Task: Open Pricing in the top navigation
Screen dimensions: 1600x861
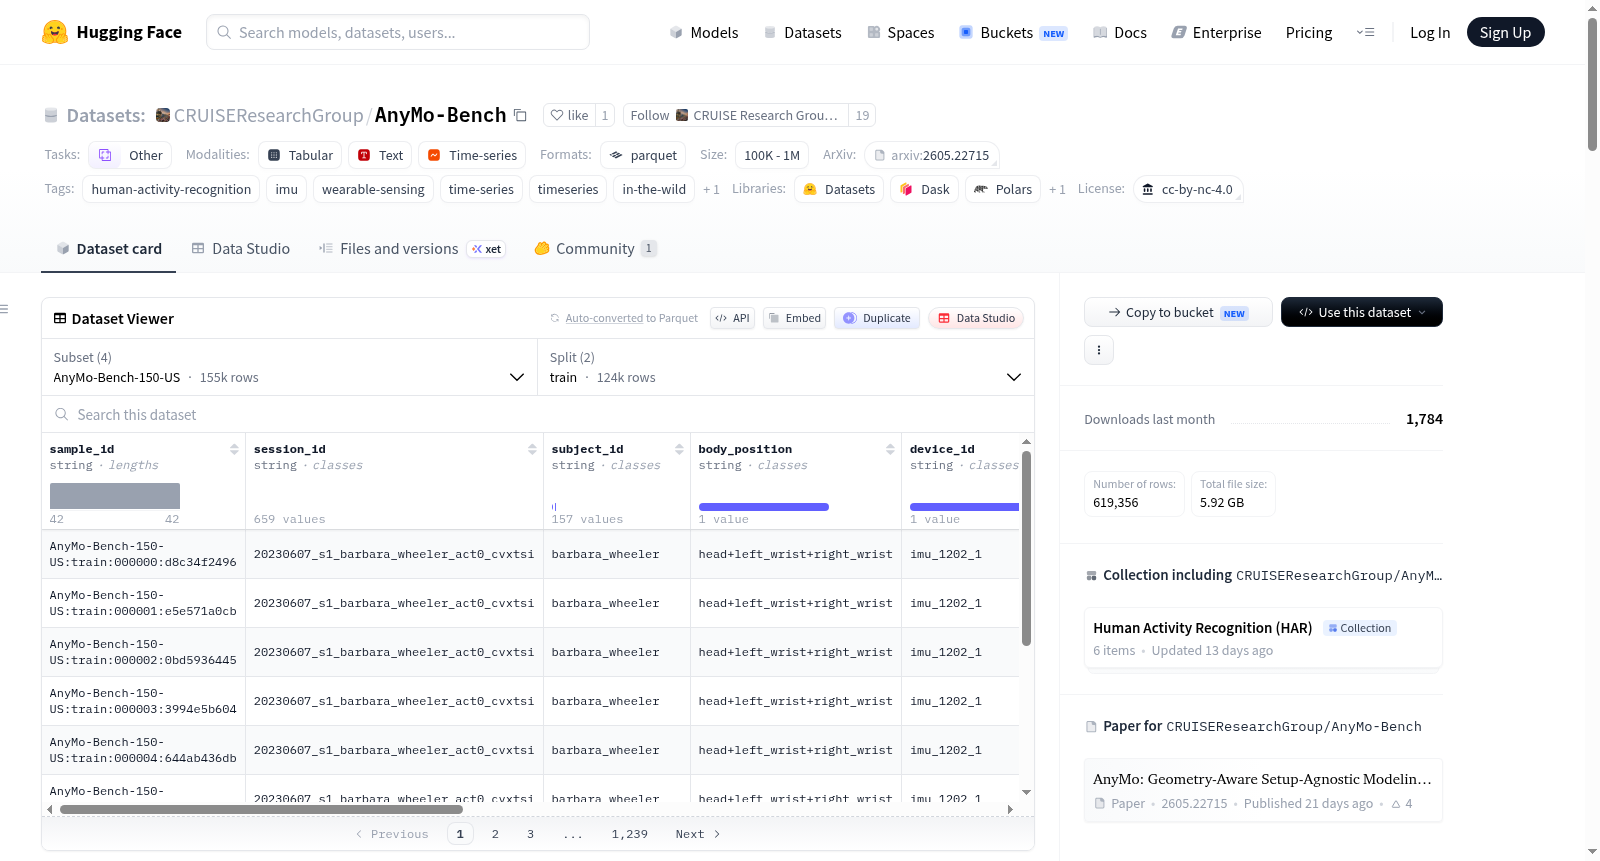Action: pyautogui.click(x=1309, y=32)
